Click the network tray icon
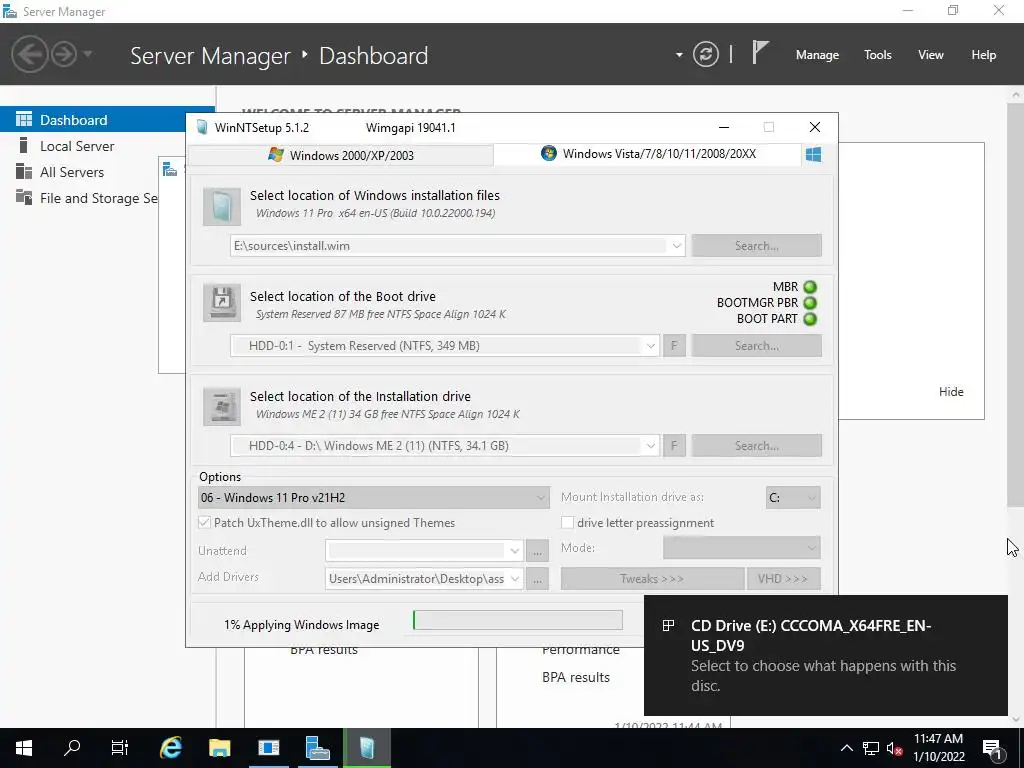The width and height of the screenshot is (1024, 768). coord(871,748)
